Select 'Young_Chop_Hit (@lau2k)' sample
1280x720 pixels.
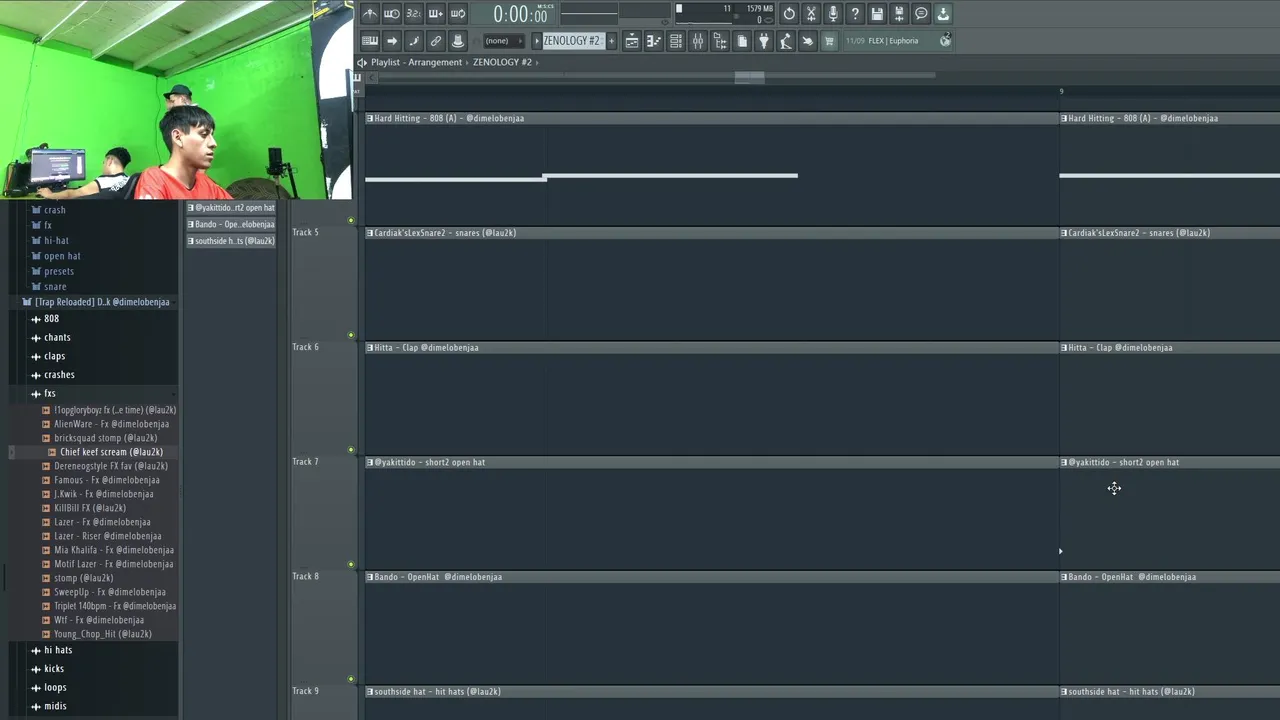tap(102, 634)
